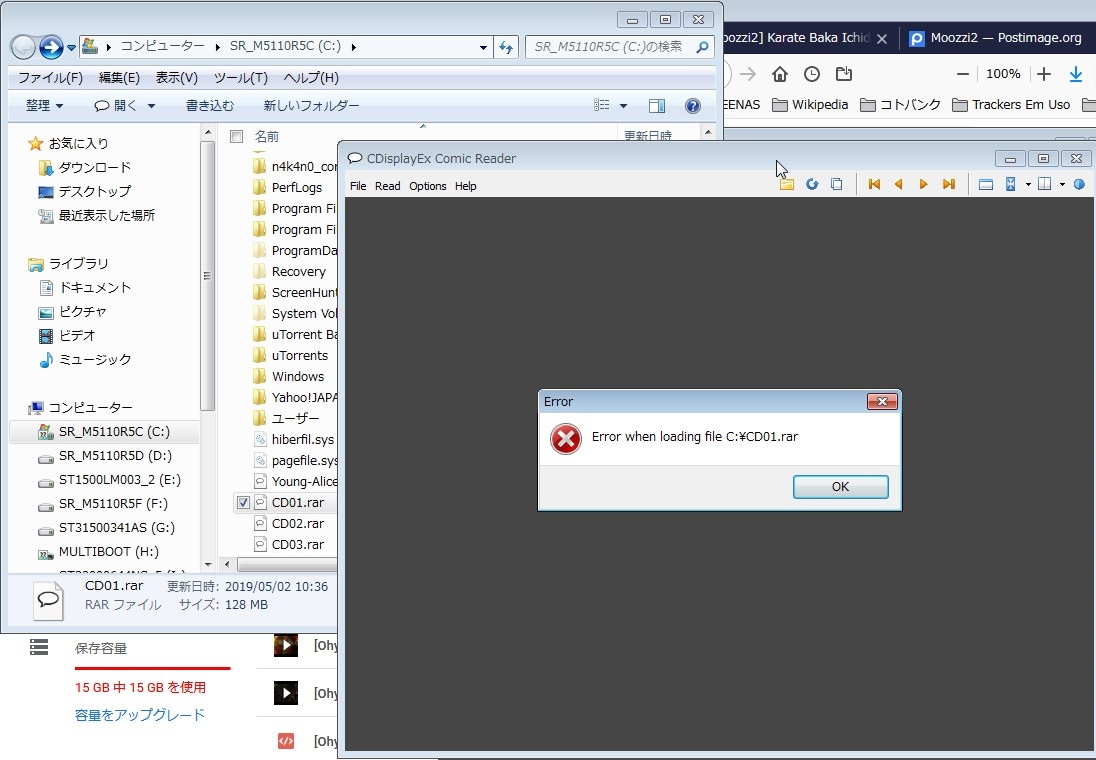This screenshot has width=1096, height=760.
Task: Open the address bar history dropdown in Explorer
Action: click(x=483, y=48)
